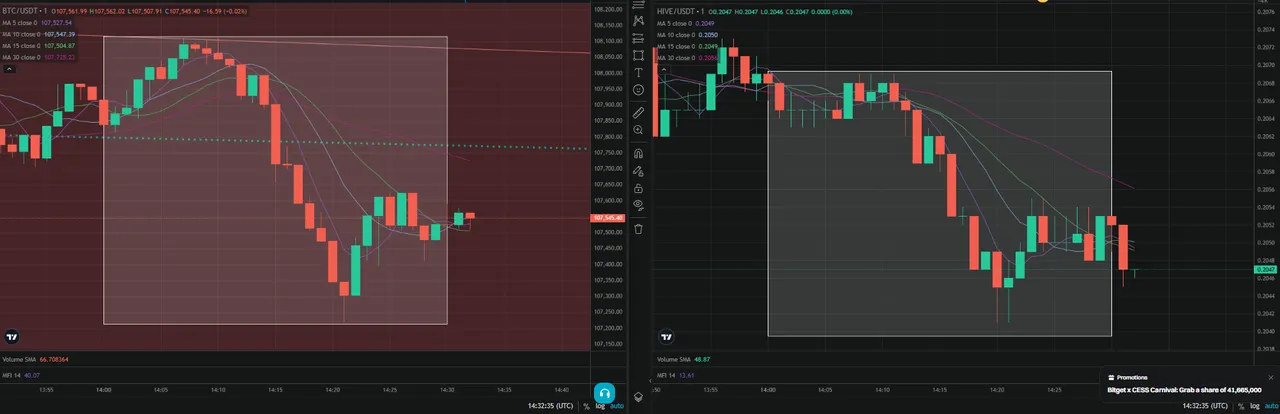Toggle hide all drawings eye icon
The image size is (1280, 414).
[x=638, y=205]
